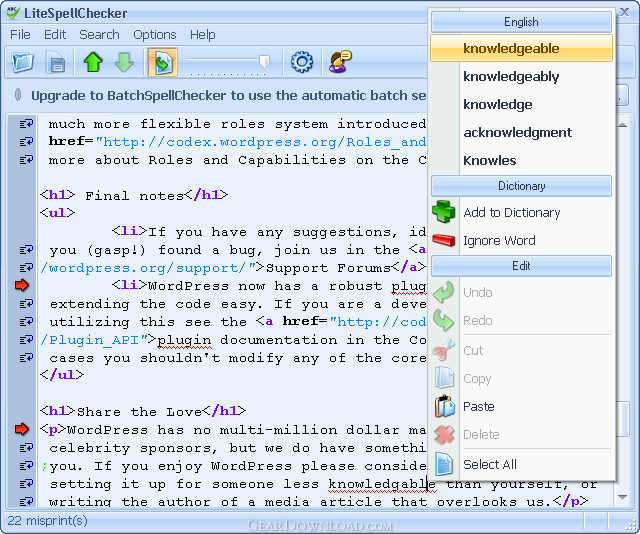Screen dimensions: 640x534
Task: Click the Copy pages icon
Action: 444,377
